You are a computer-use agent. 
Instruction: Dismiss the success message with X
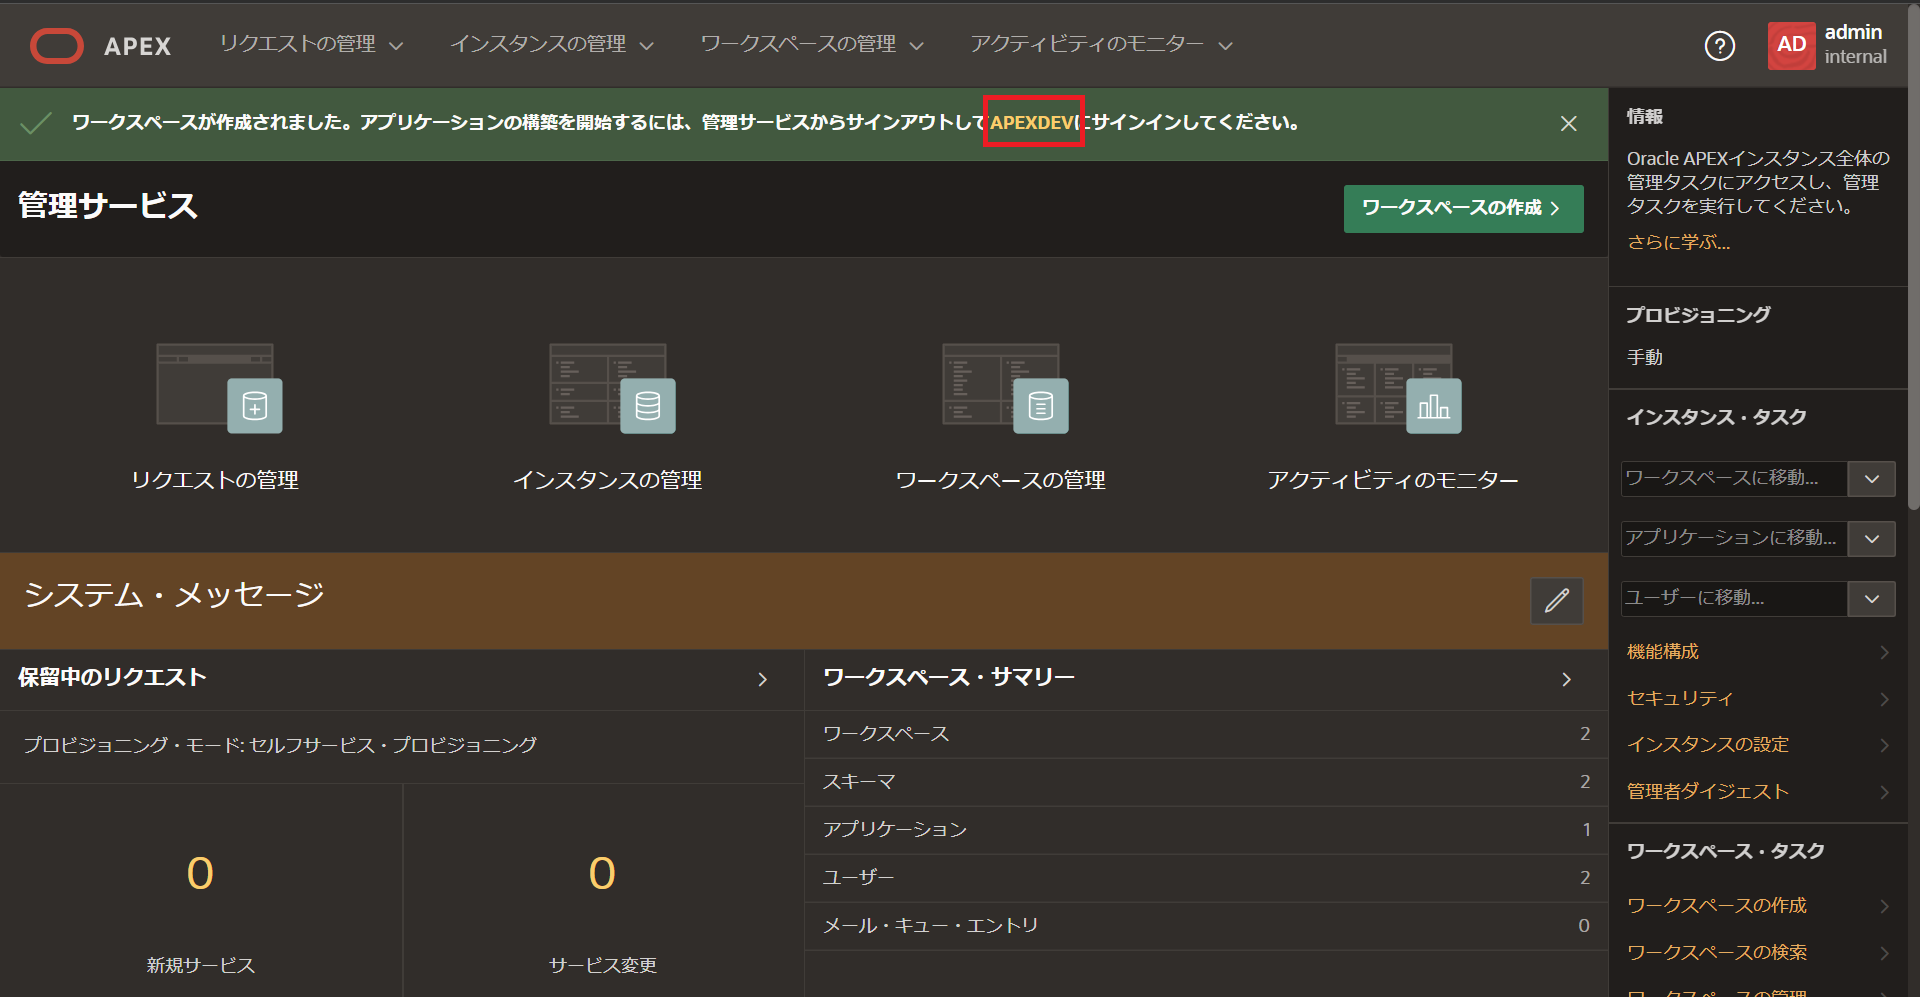(1568, 123)
